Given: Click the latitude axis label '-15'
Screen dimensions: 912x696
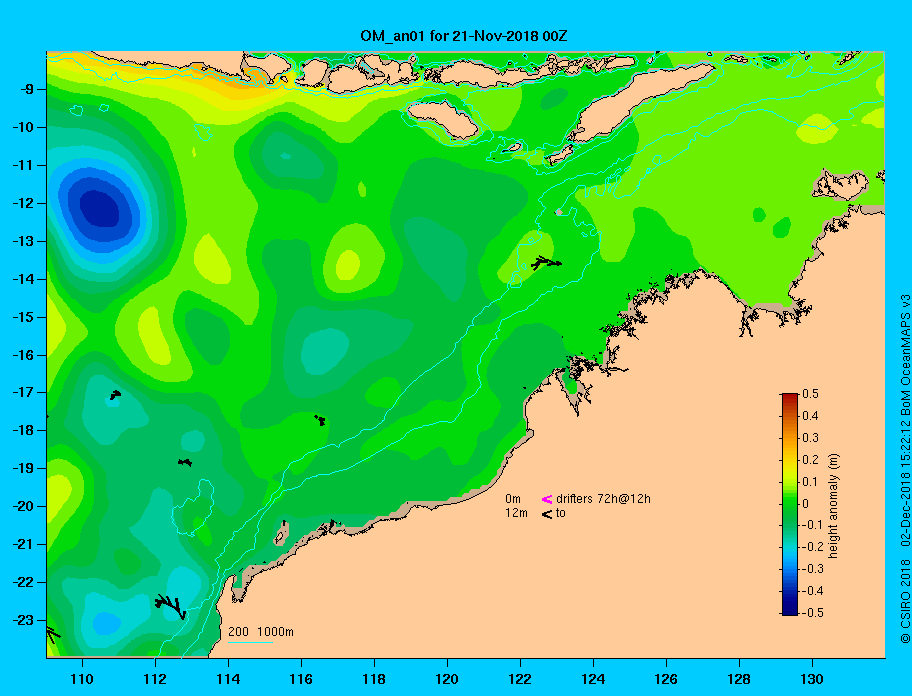Looking at the screenshot, I should pos(23,317).
